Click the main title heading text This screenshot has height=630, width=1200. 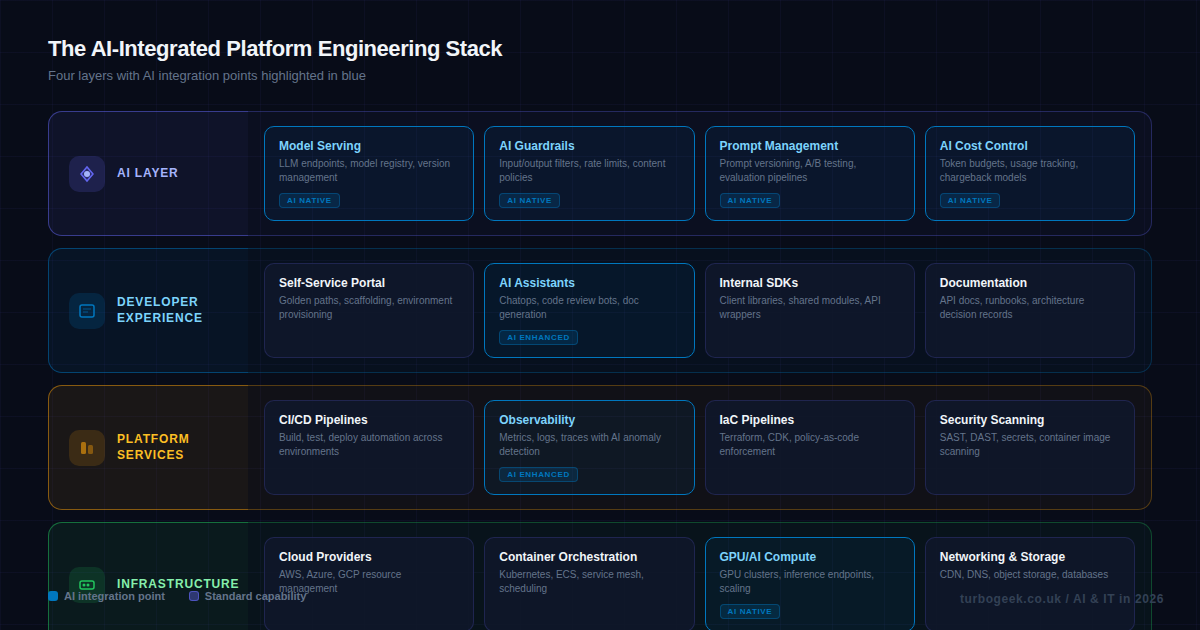[x=275, y=48]
